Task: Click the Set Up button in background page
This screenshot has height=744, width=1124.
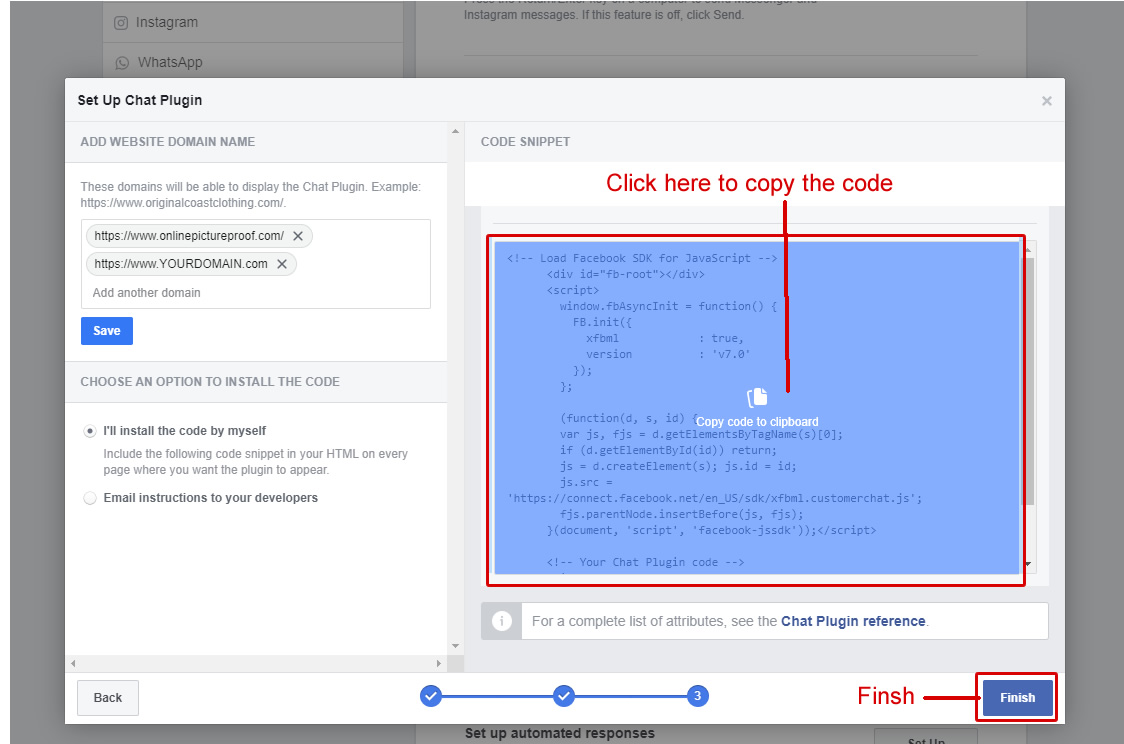Action: click(925, 738)
